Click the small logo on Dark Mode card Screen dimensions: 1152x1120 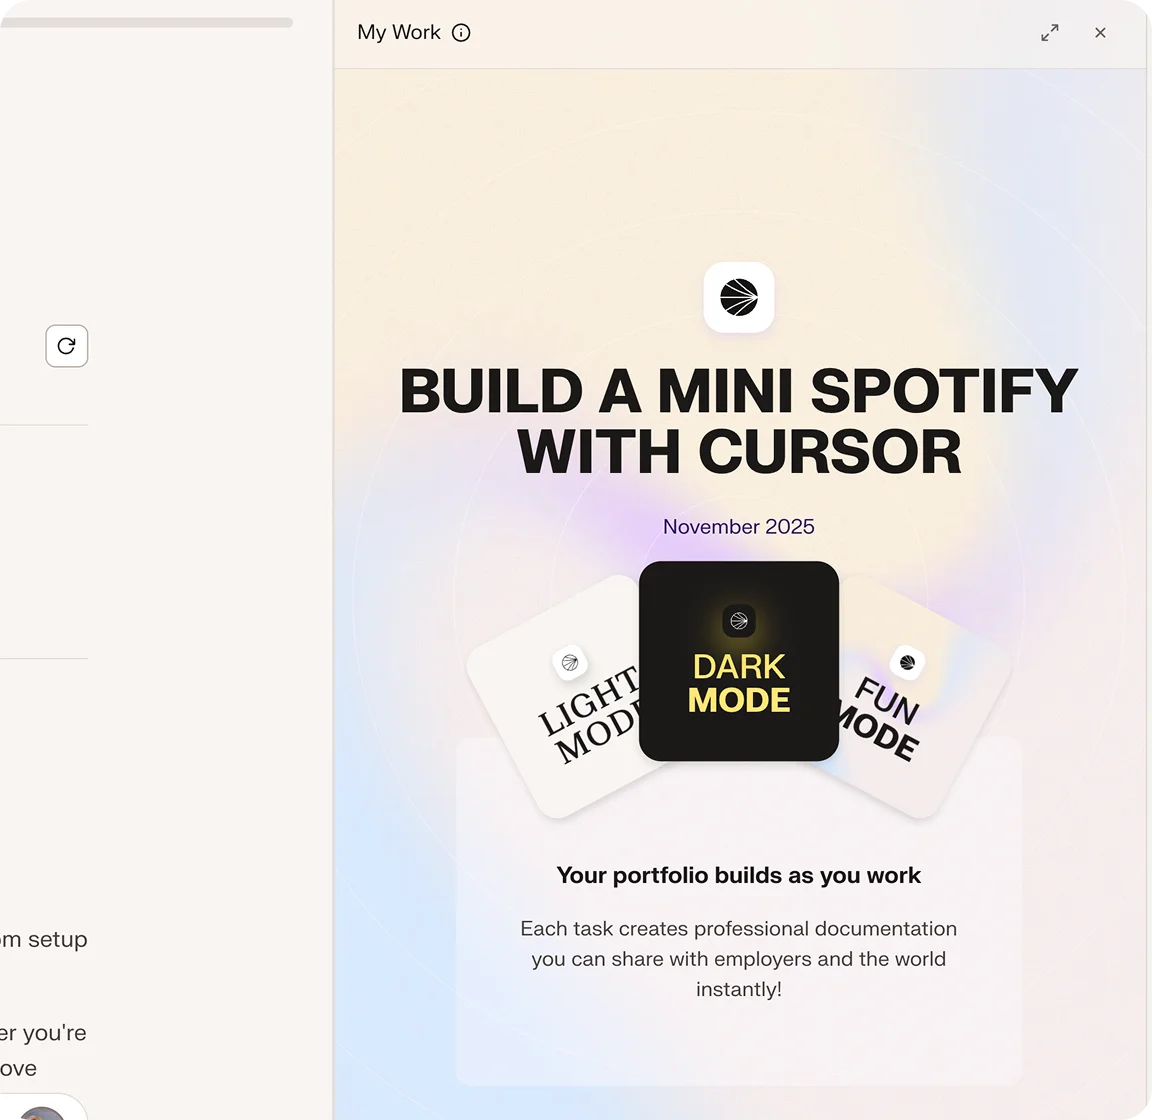[x=739, y=621]
